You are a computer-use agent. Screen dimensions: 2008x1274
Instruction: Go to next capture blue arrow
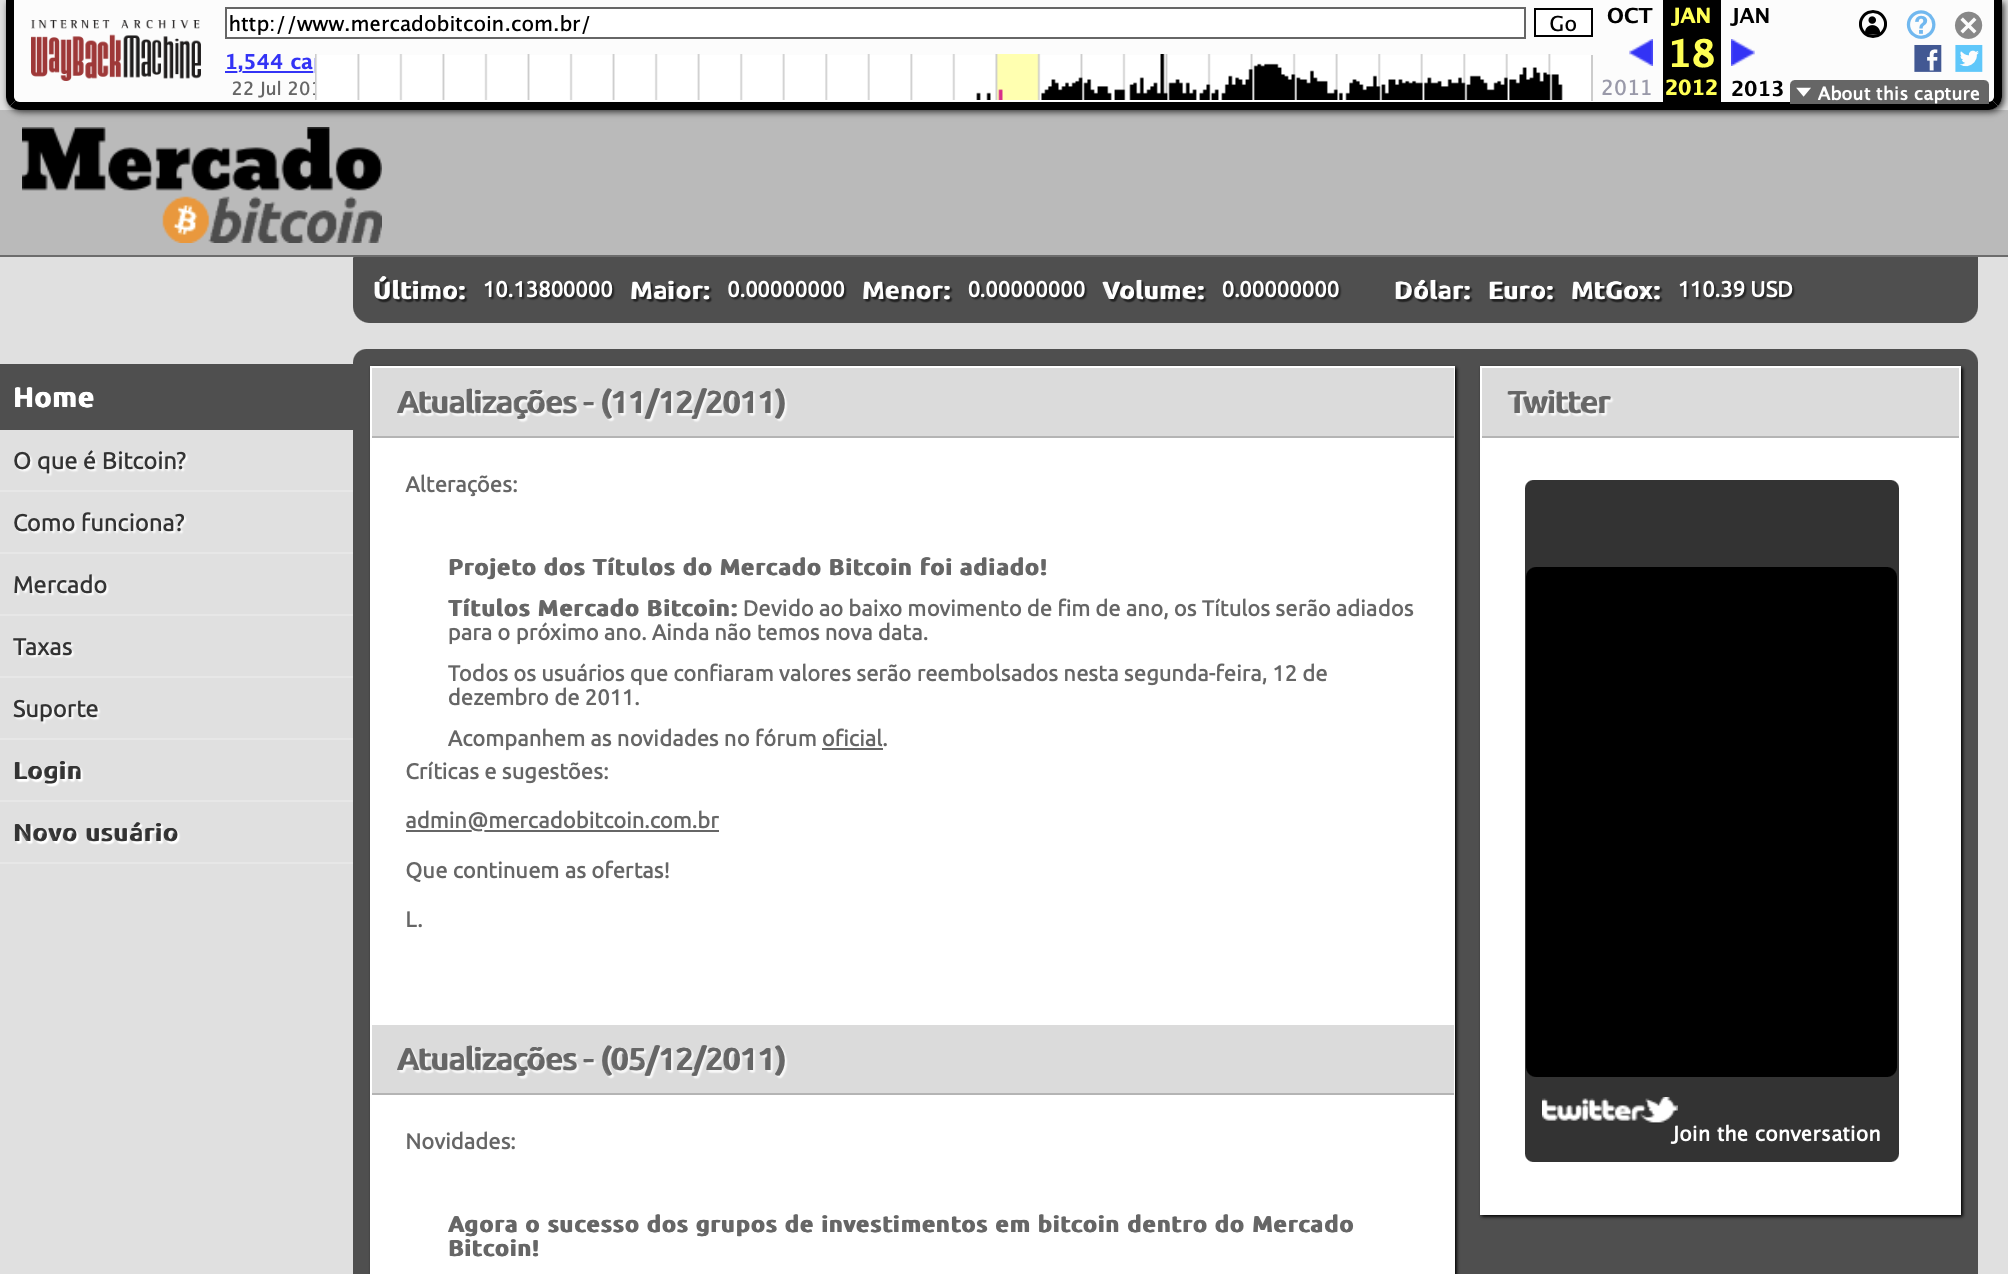coord(1742,52)
